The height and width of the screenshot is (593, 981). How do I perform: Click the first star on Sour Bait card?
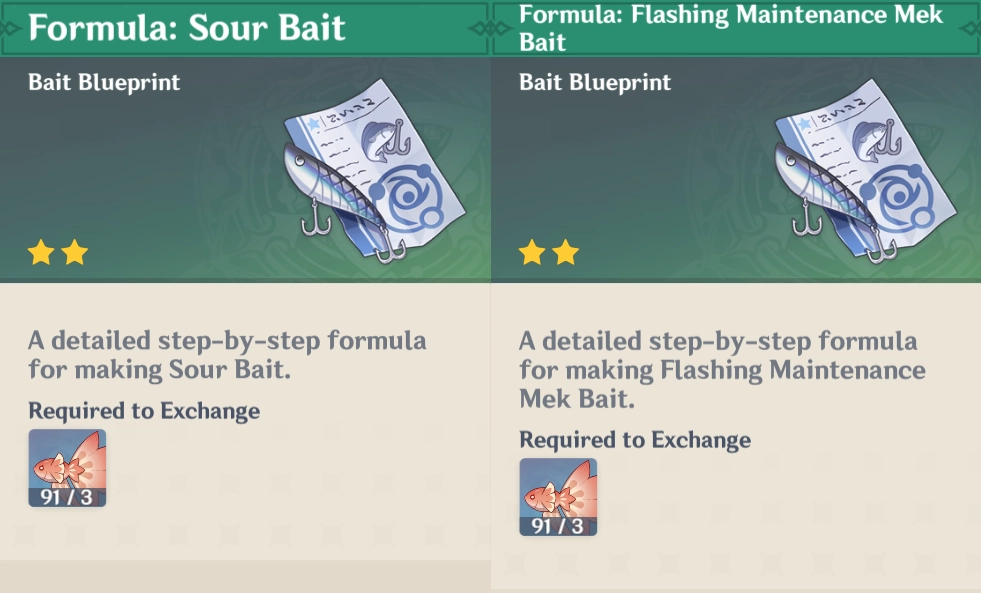41,253
